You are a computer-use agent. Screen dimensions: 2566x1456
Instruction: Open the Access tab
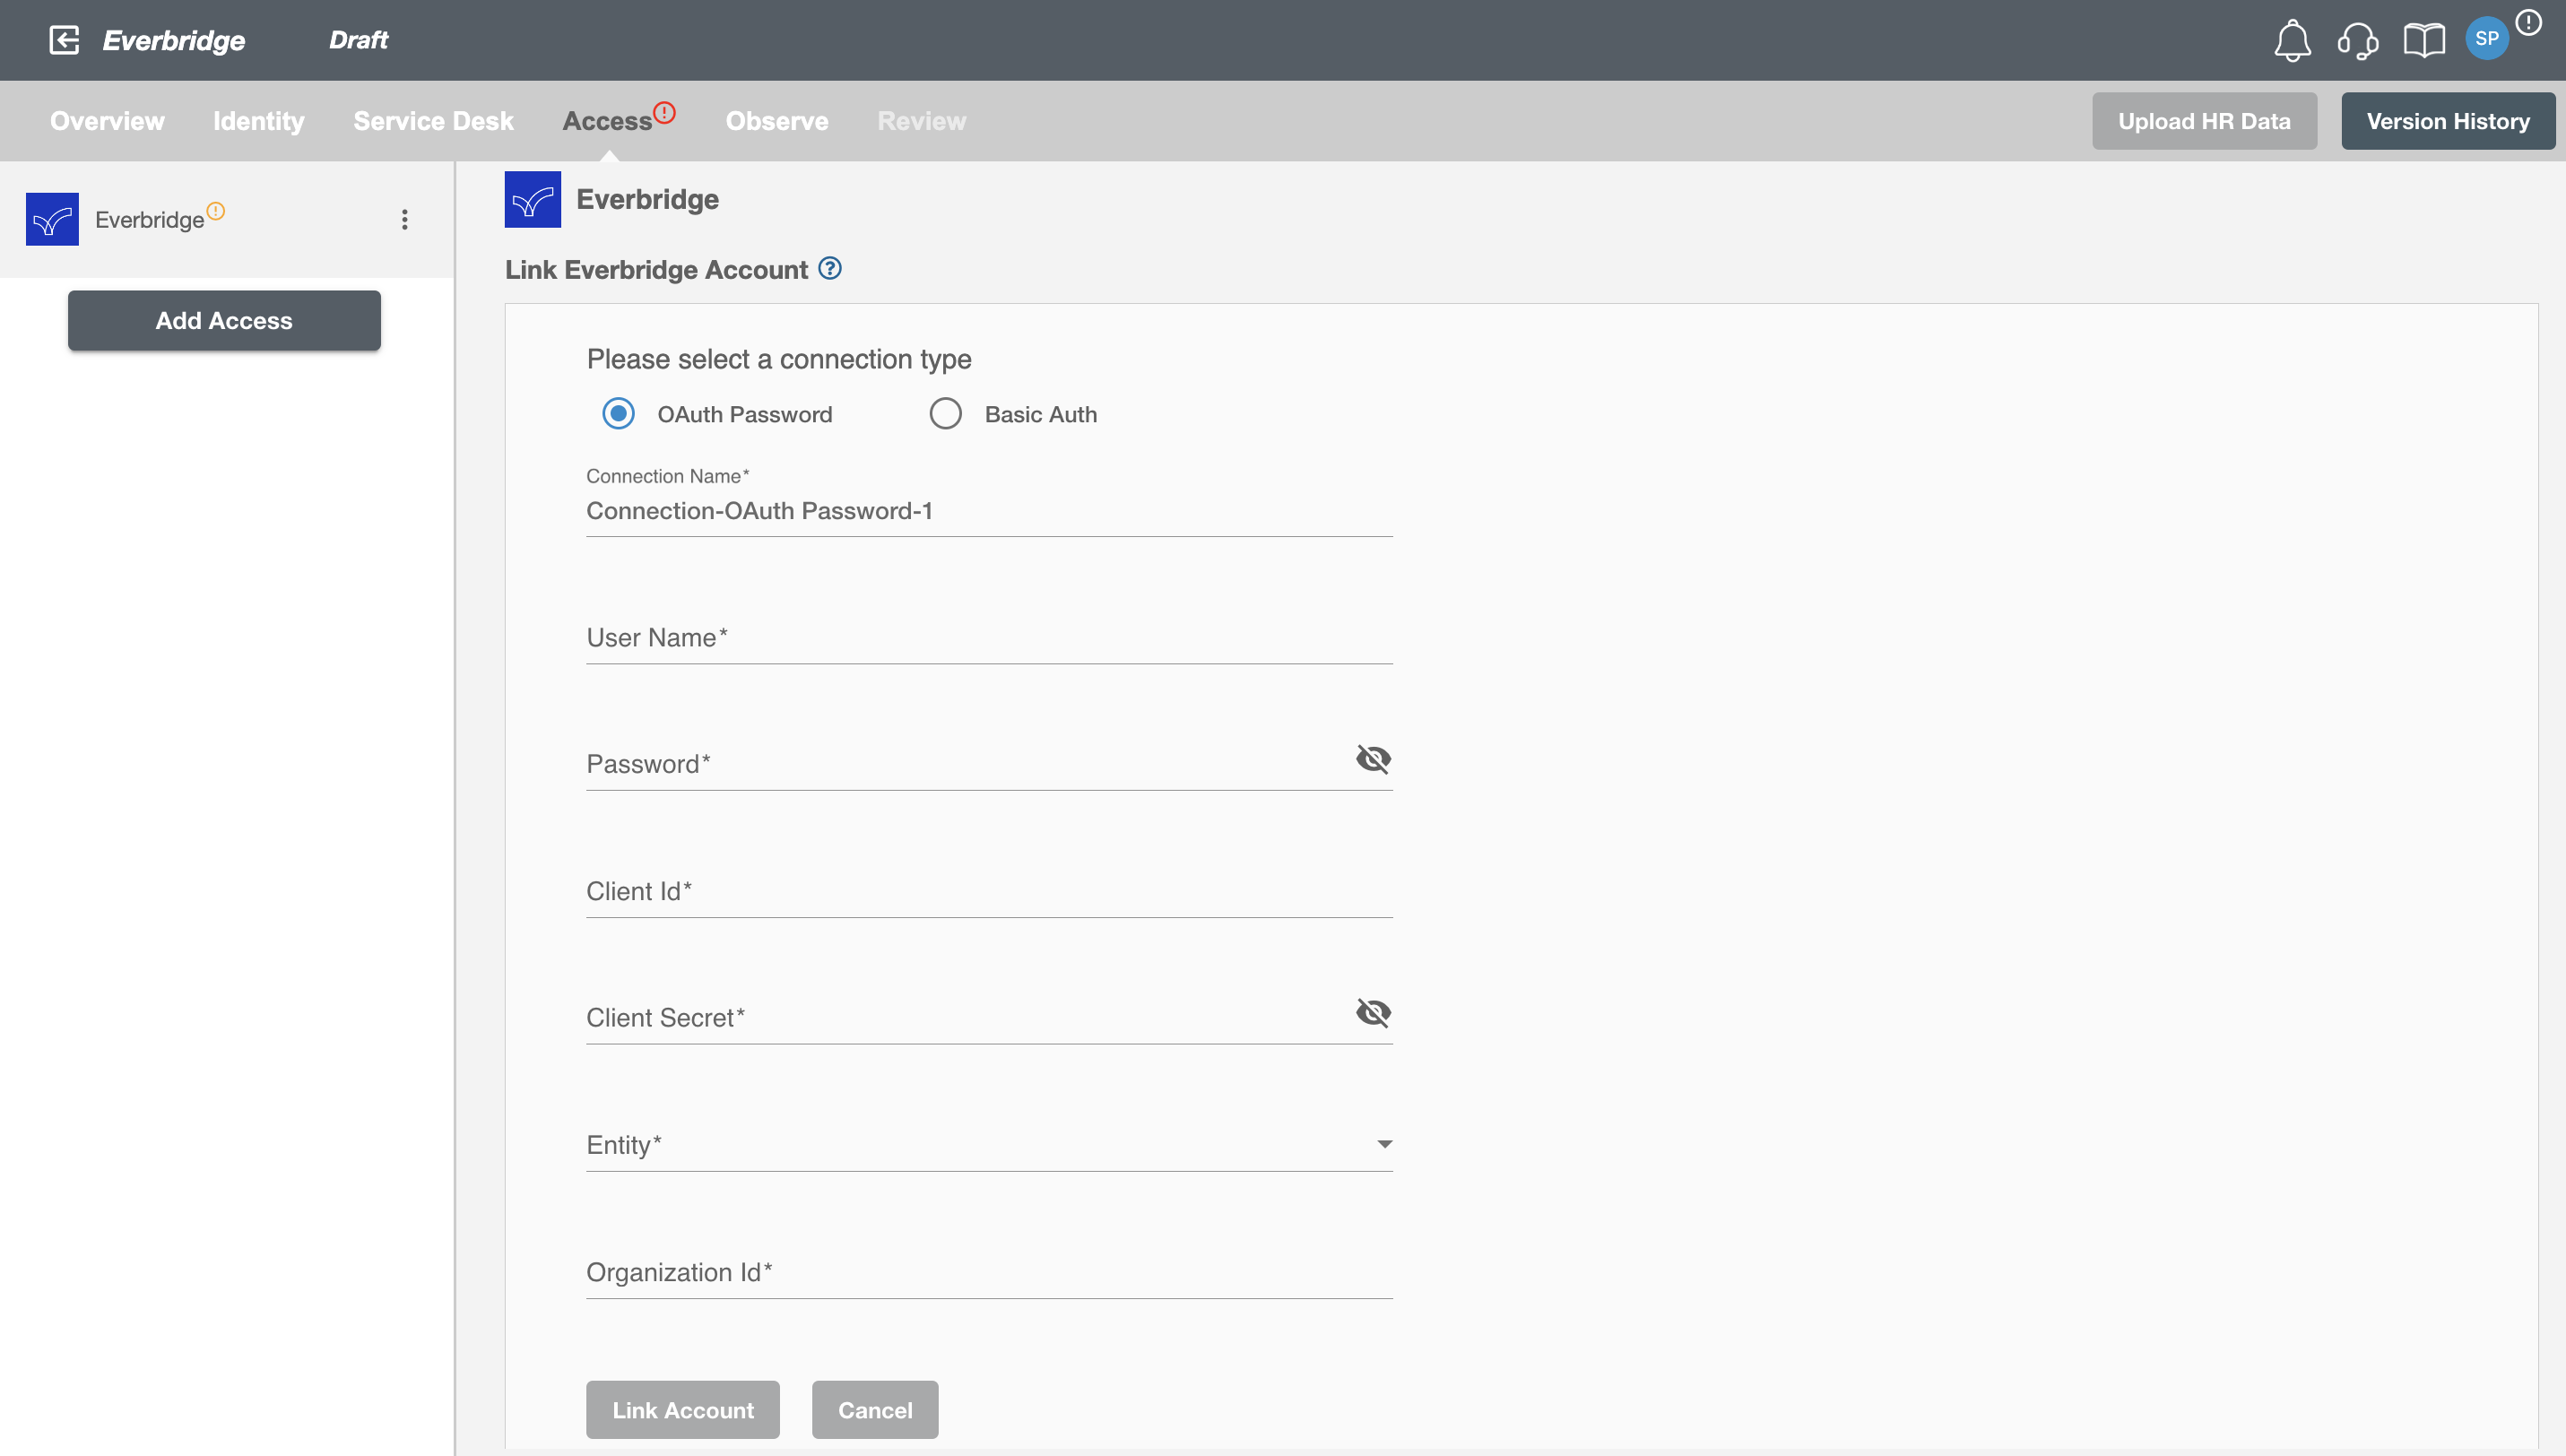click(x=606, y=120)
